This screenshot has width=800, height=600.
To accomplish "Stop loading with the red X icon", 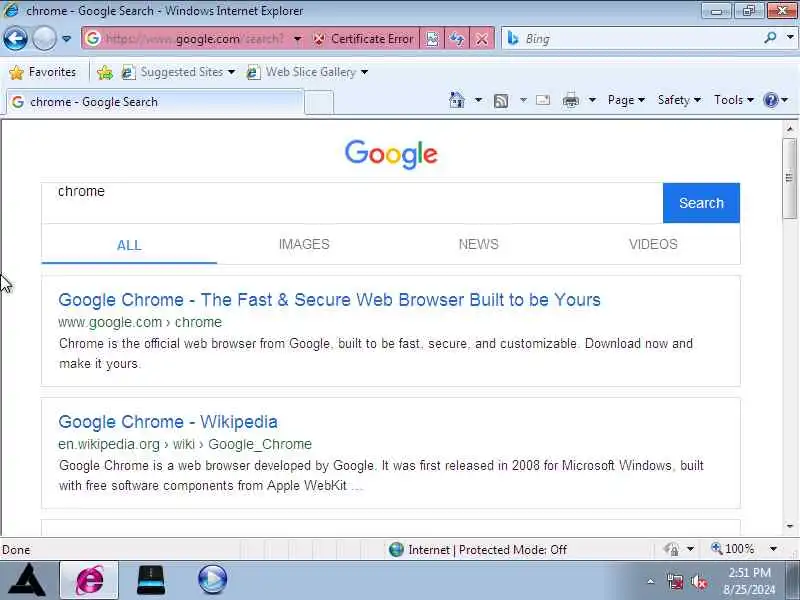I will [482, 39].
